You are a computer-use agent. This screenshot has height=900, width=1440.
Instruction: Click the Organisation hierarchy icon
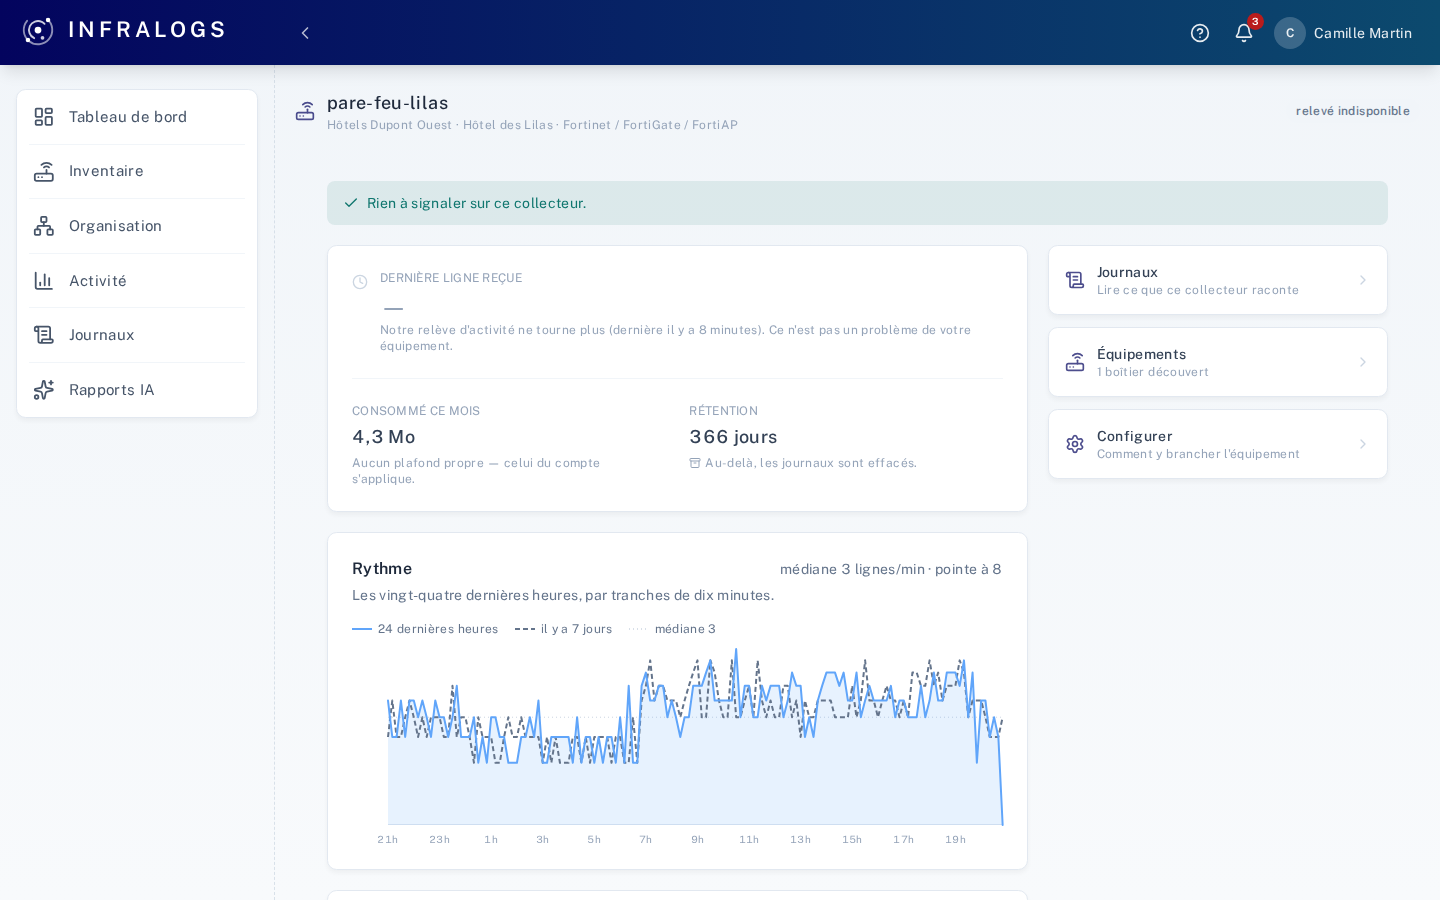(x=44, y=226)
